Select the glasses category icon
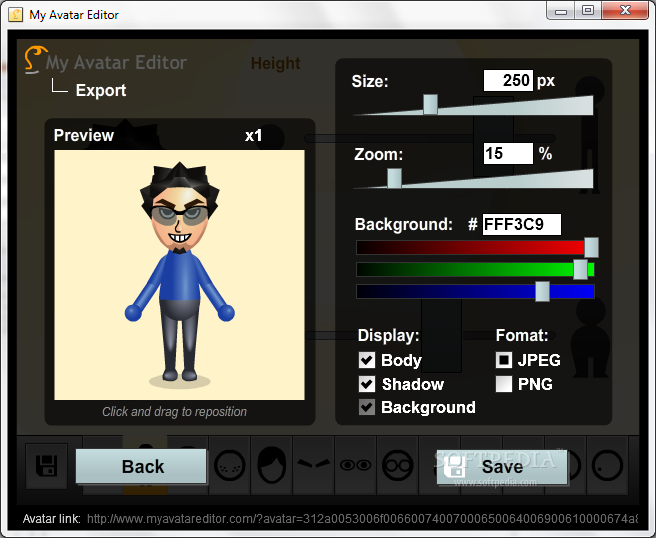The image size is (656, 538). click(x=397, y=465)
